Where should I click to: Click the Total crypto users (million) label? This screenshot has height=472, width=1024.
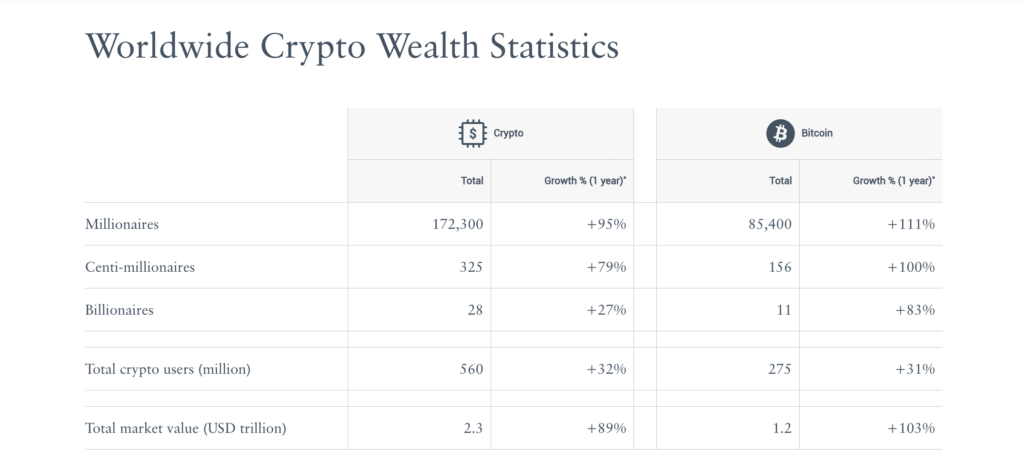pos(168,369)
